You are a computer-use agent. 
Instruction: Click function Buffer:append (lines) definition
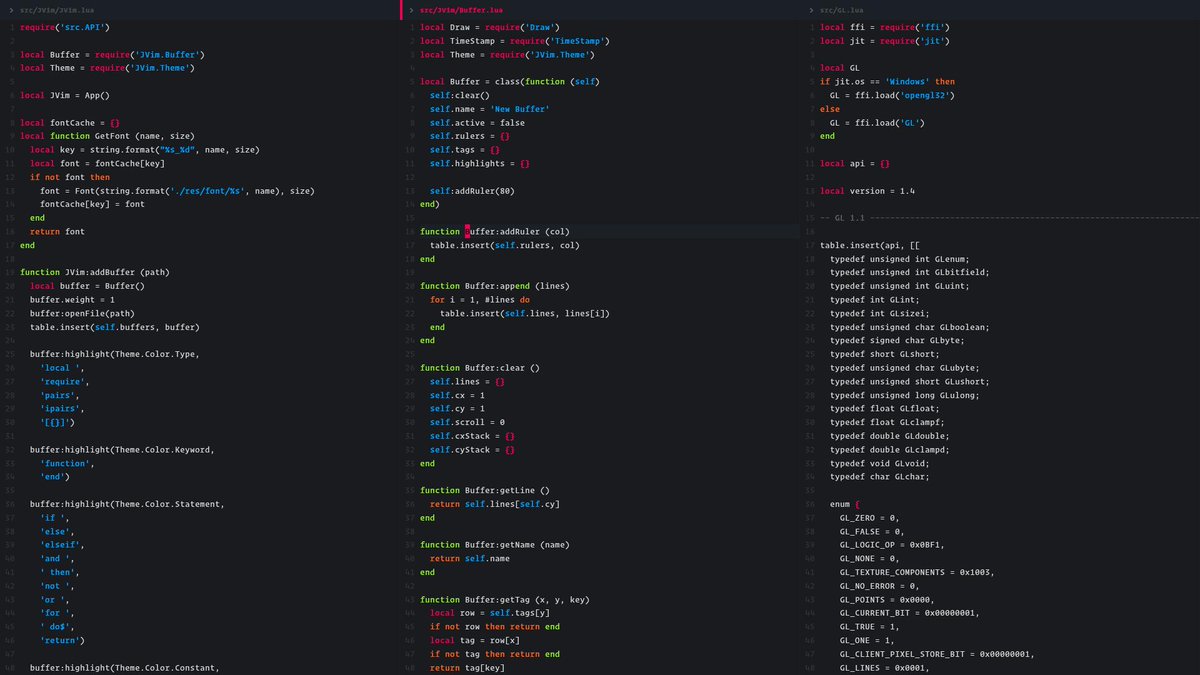[x=495, y=286]
